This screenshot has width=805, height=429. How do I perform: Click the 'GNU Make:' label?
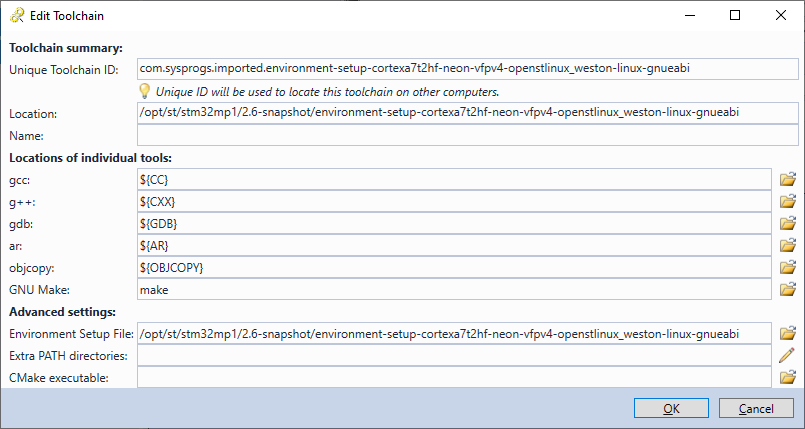pyautogui.click(x=40, y=290)
